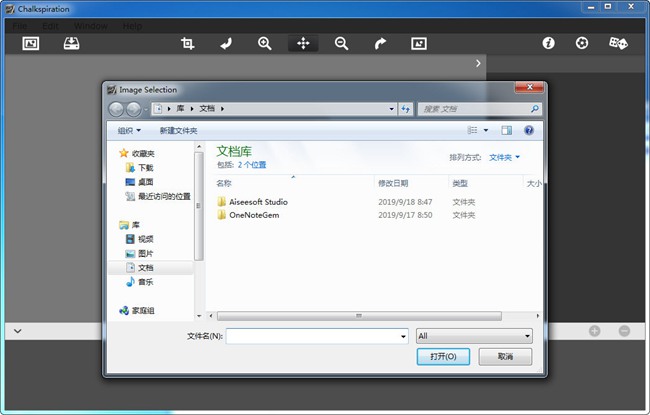Open the 排列方式 文件夹 dropdown
This screenshot has height=415, width=650.
click(x=504, y=157)
